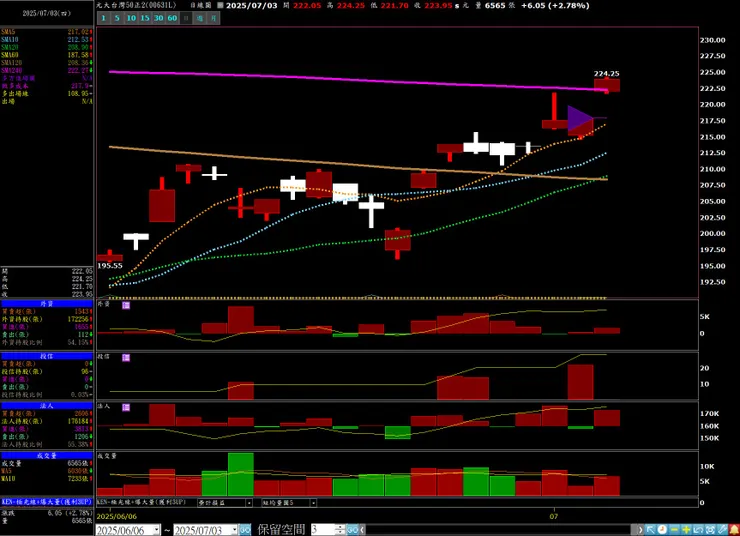Screen dimensions: 740x536
Task: Click the purple settings icon in 法人 panel
Action: pos(126,407)
